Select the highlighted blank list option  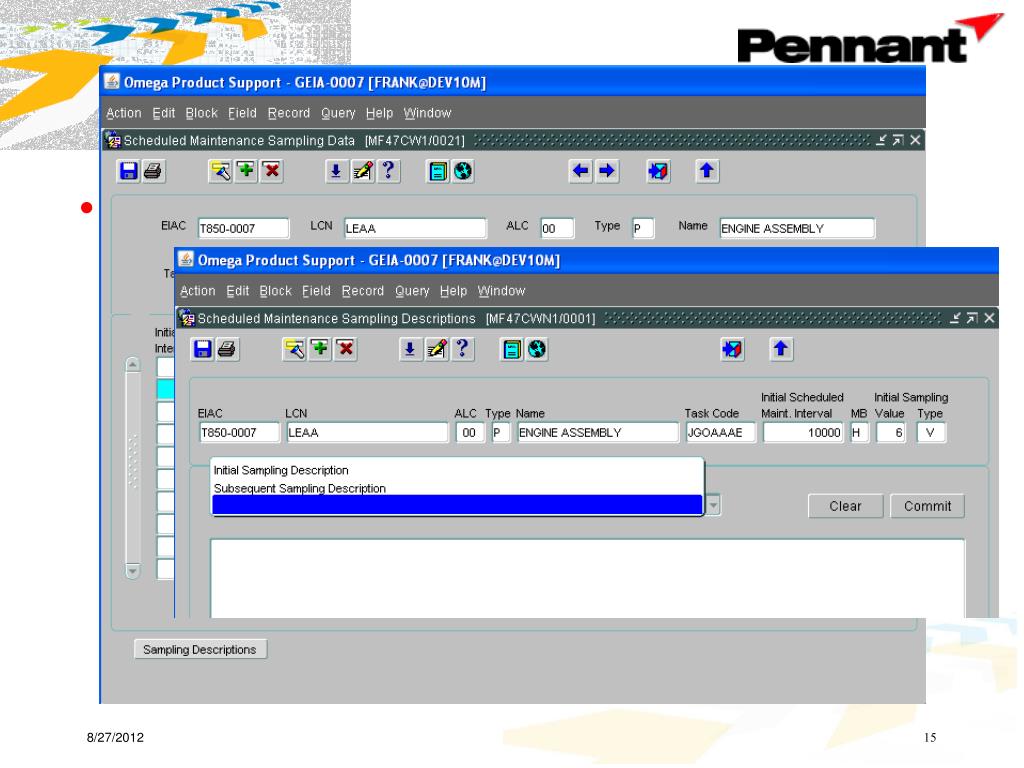pos(457,505)
